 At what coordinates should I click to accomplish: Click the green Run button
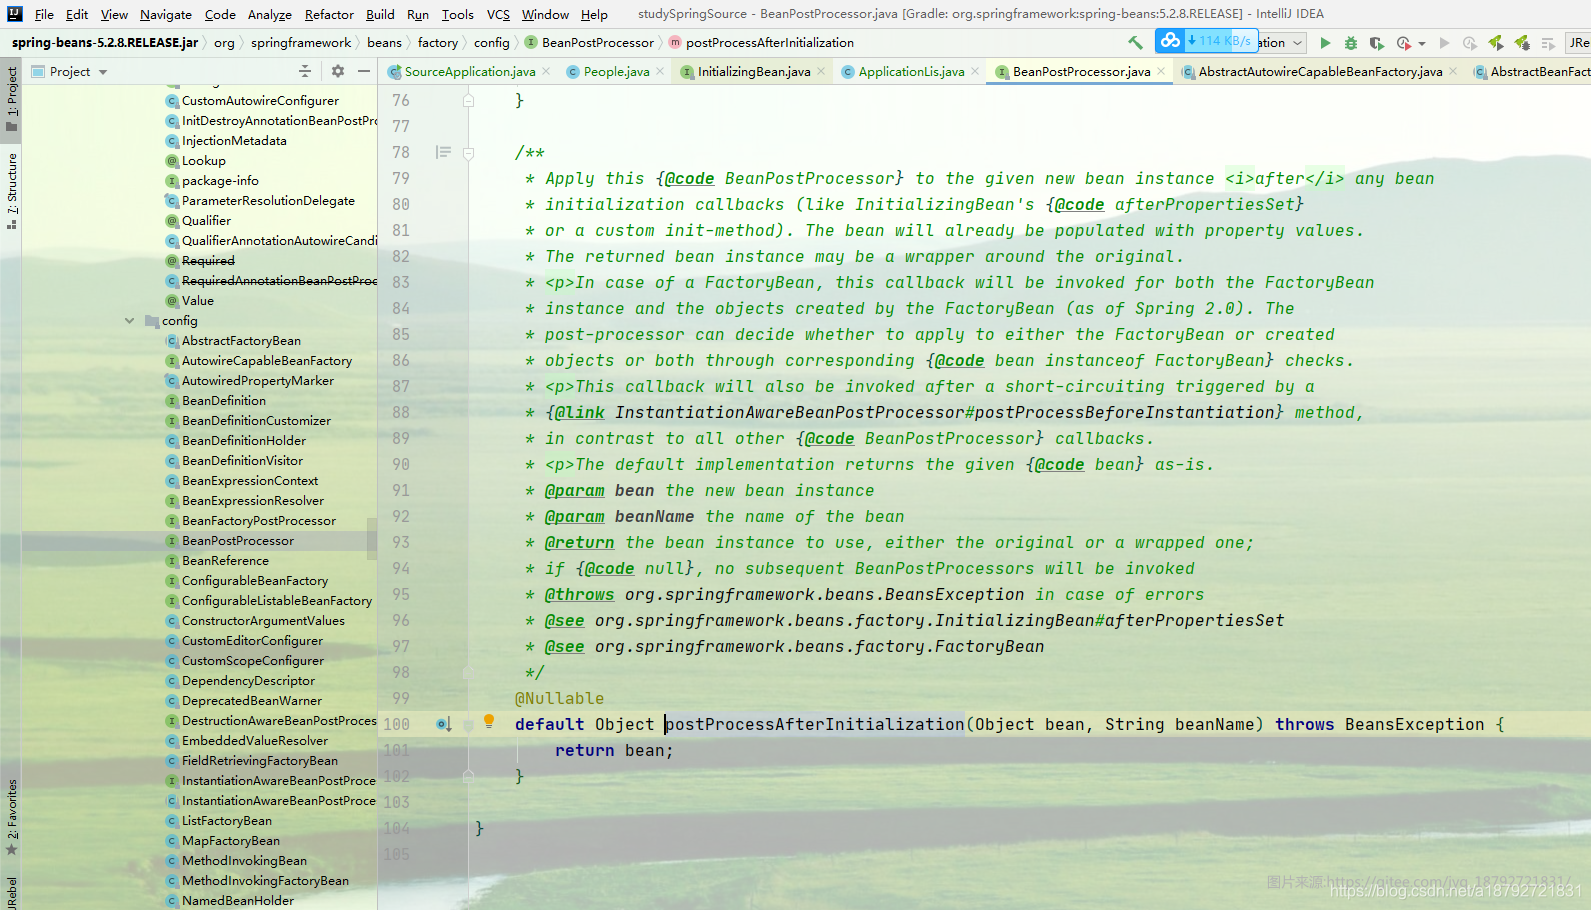point(1325,43)
